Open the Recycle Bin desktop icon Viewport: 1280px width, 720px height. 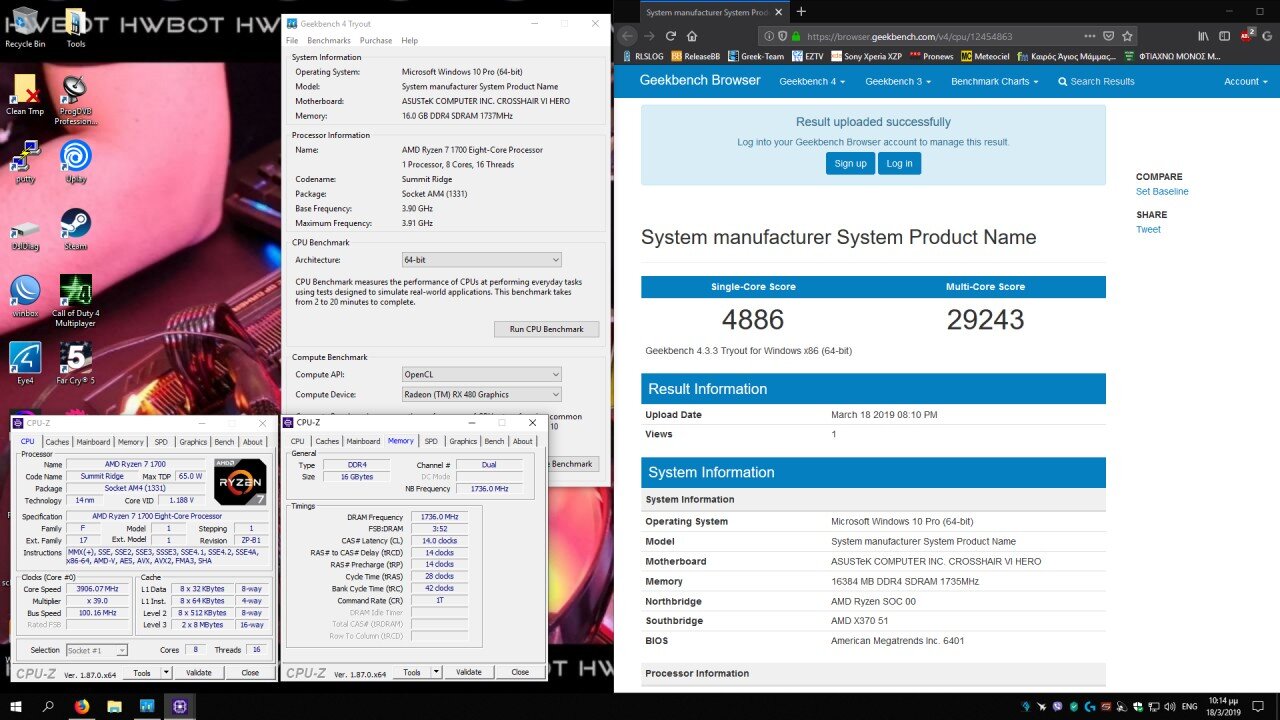coord(25,27)
